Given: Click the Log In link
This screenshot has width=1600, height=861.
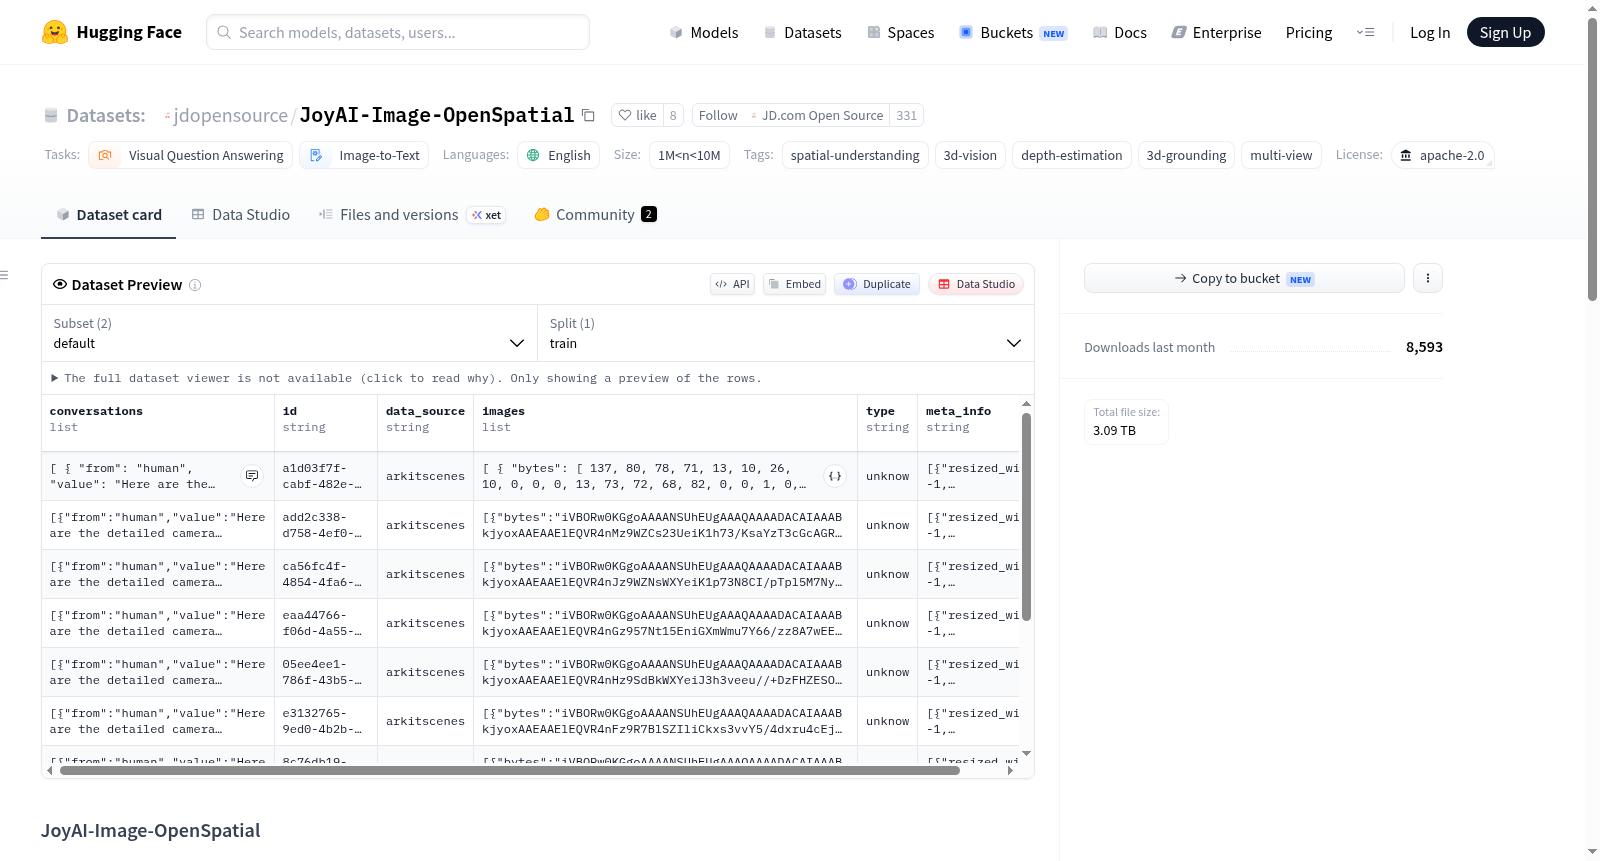Looking at the screenshot, I should (1430, 32).
